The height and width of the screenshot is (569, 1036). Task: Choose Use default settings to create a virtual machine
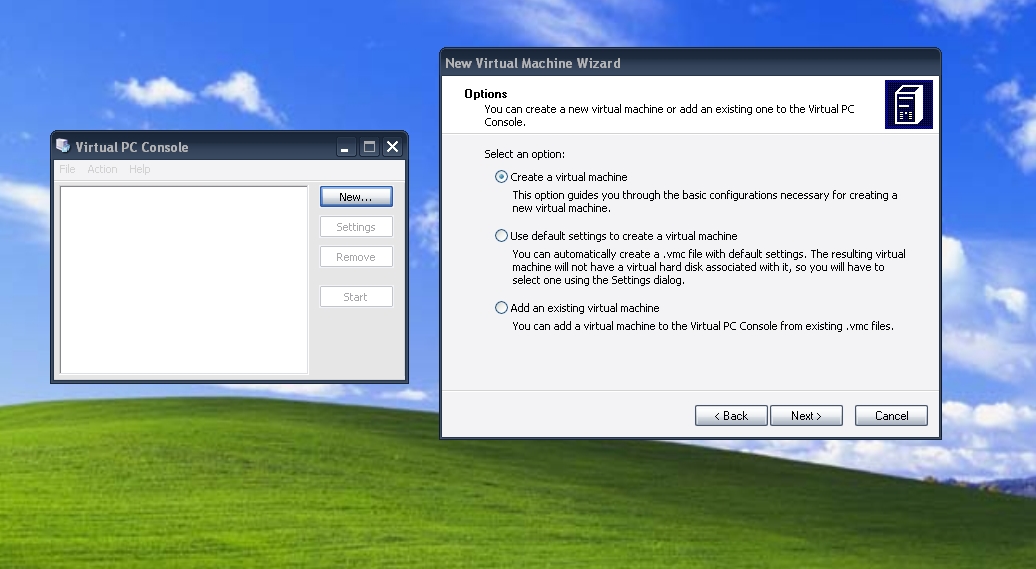(x=616, y=236)
